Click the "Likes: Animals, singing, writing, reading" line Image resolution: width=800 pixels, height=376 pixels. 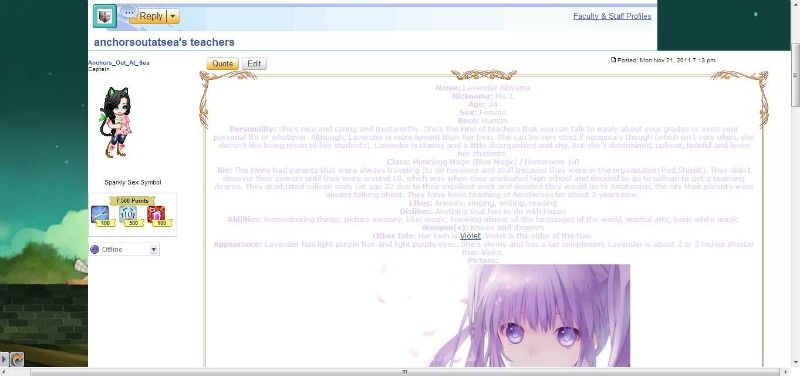pos(483,203)
